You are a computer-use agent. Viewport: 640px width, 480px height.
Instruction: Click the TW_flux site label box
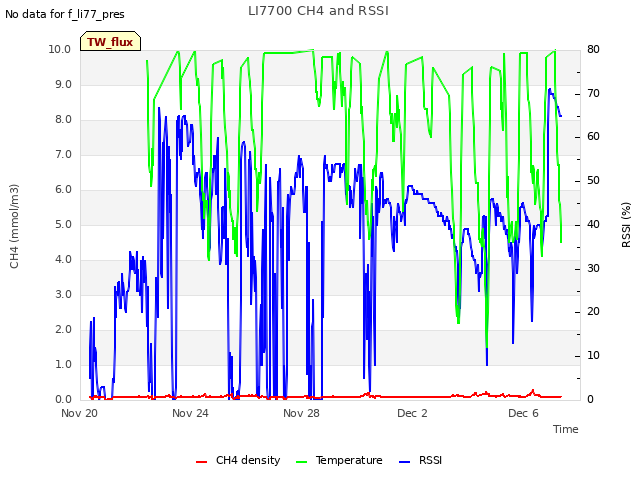pyautogui.click(x=110, y=41)
